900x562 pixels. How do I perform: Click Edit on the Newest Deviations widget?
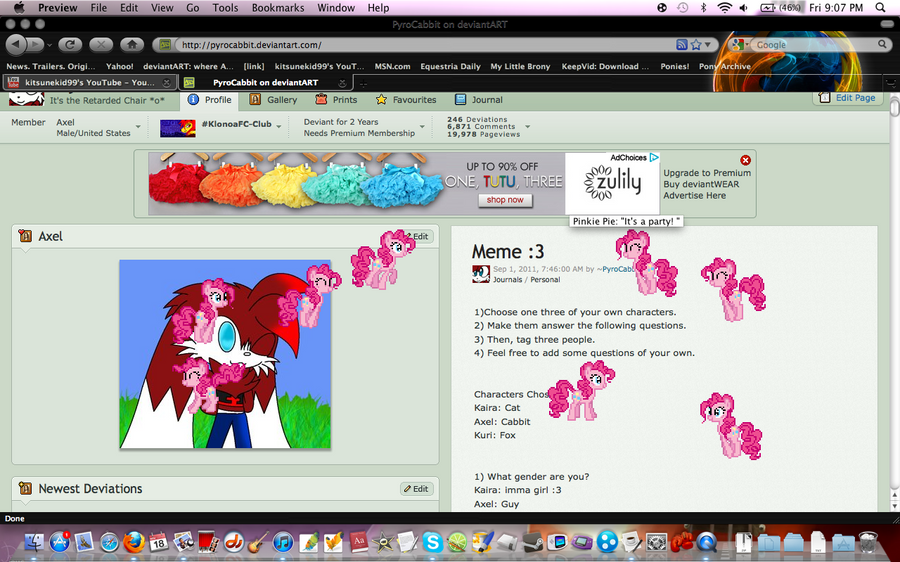(x=417, y=489)
